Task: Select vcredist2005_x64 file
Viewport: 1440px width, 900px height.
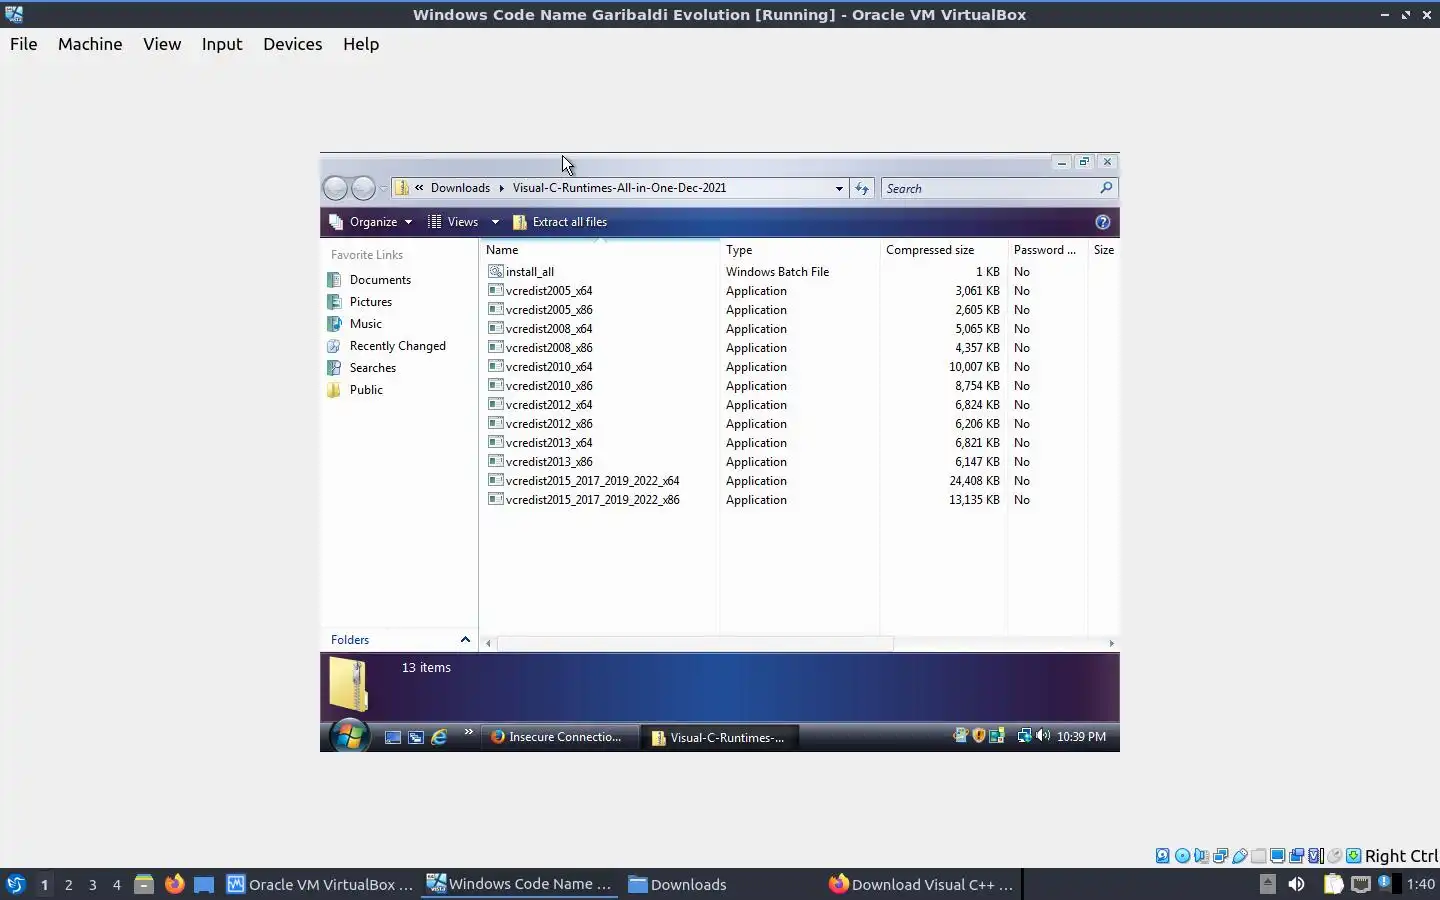Action: 540,291
